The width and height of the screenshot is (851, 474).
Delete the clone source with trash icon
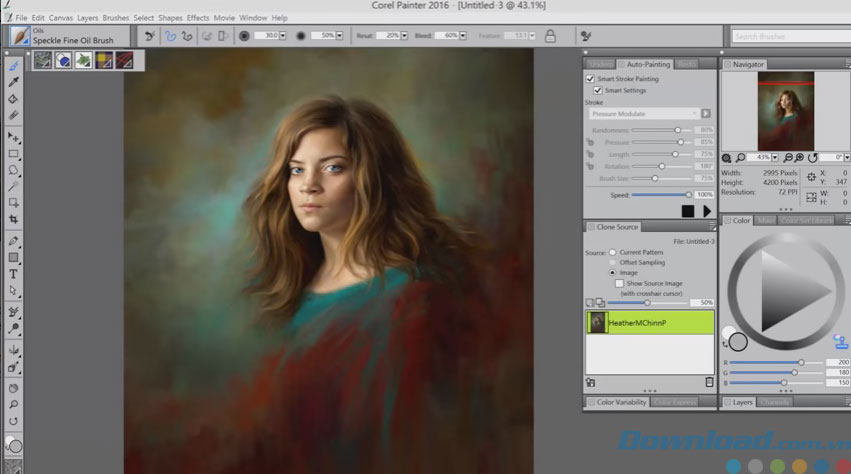point(709,382)
